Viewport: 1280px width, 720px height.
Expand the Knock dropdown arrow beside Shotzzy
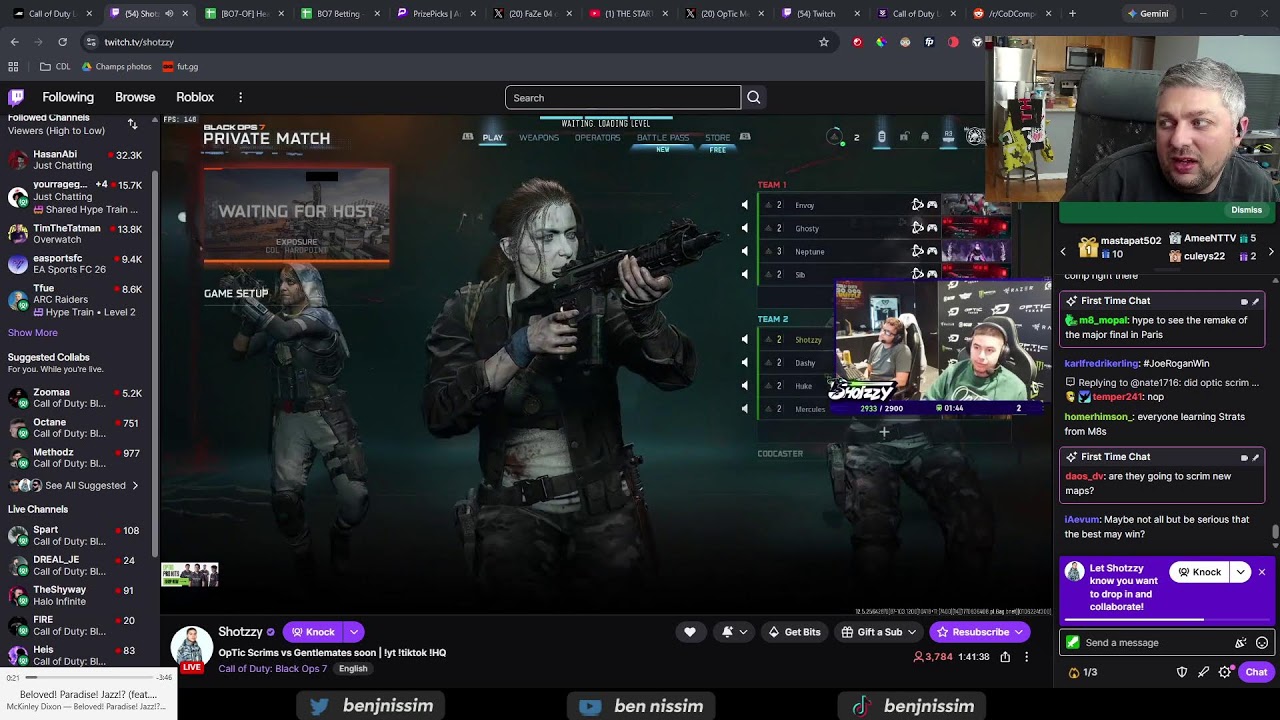(353, 632)
